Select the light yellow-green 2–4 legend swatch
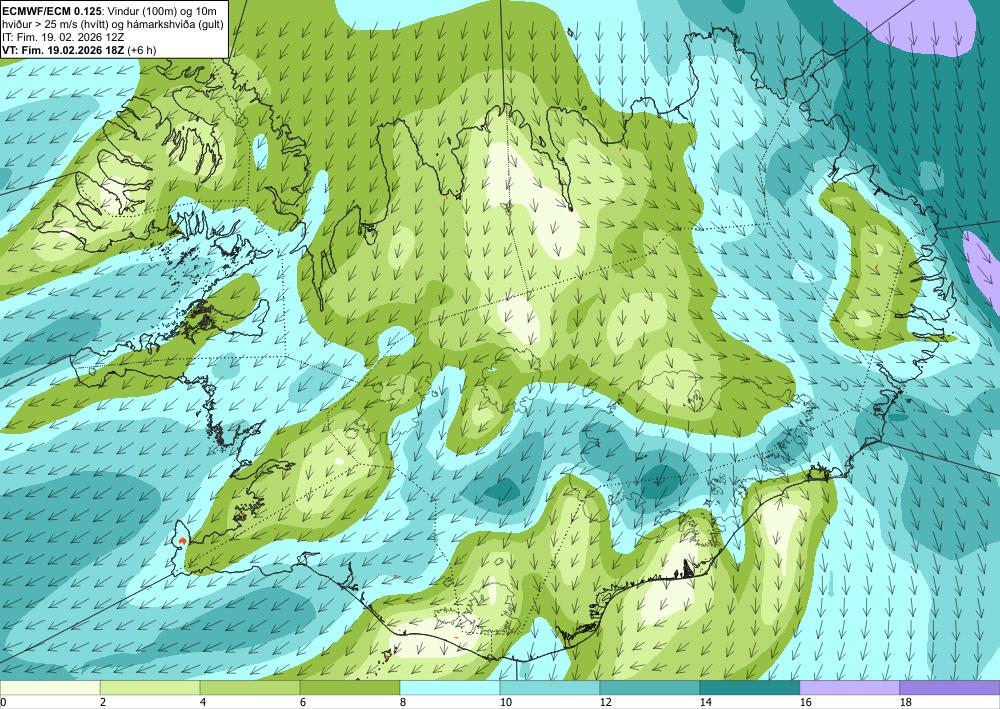 (x=150, y=687)
